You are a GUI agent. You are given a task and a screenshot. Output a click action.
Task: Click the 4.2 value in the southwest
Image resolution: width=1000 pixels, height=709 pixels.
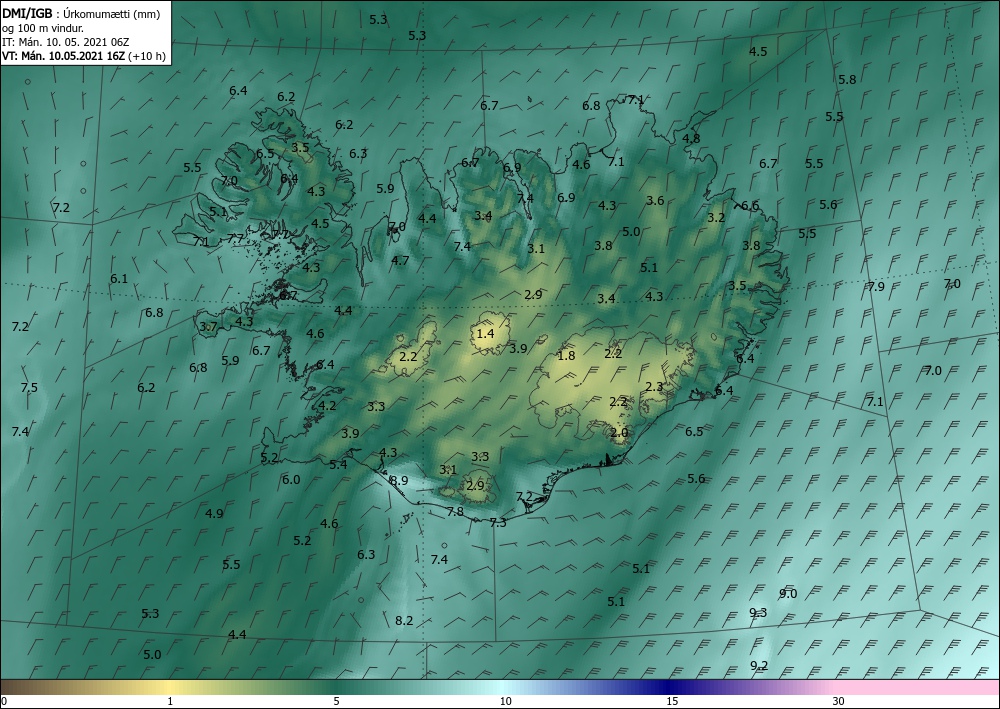point(327,406)
